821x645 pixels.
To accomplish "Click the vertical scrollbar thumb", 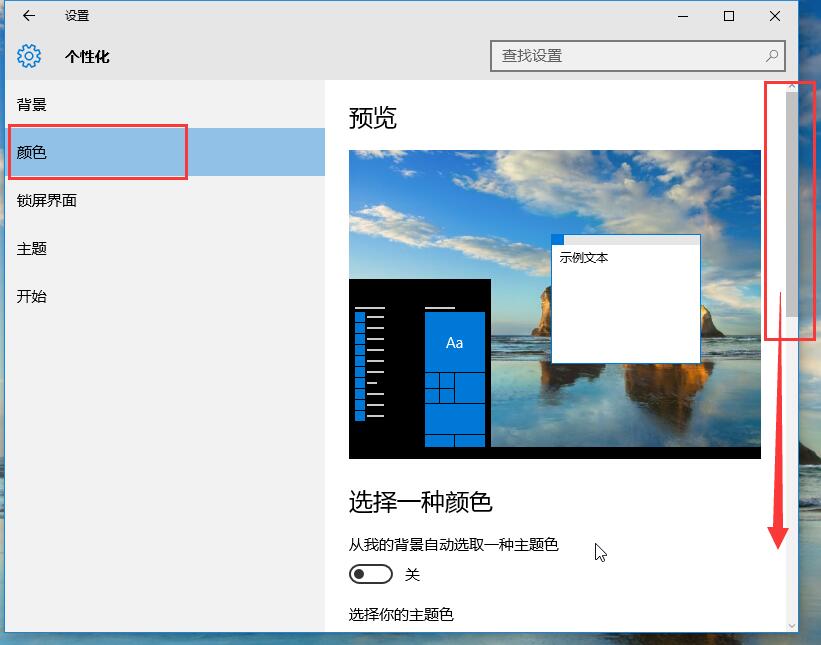I will [792, 204].
